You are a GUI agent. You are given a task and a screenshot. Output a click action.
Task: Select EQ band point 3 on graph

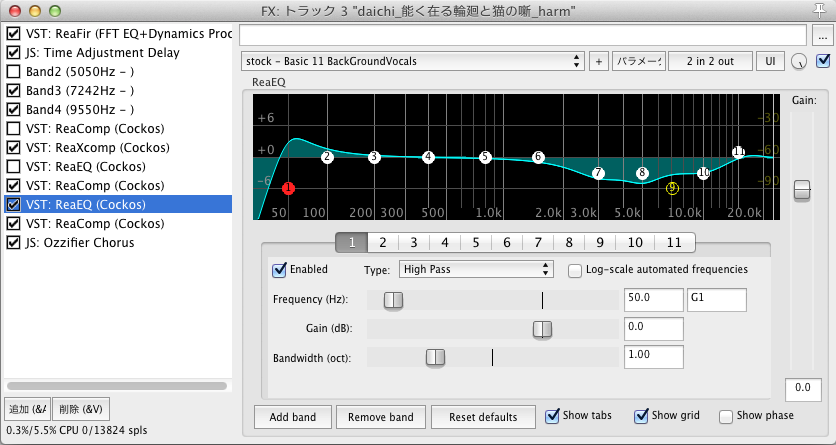click(x=374, y=157)
